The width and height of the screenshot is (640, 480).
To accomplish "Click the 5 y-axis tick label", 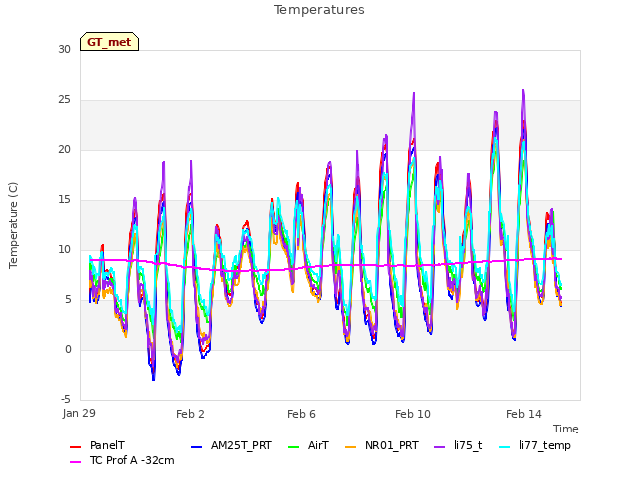I will [68, 300].
